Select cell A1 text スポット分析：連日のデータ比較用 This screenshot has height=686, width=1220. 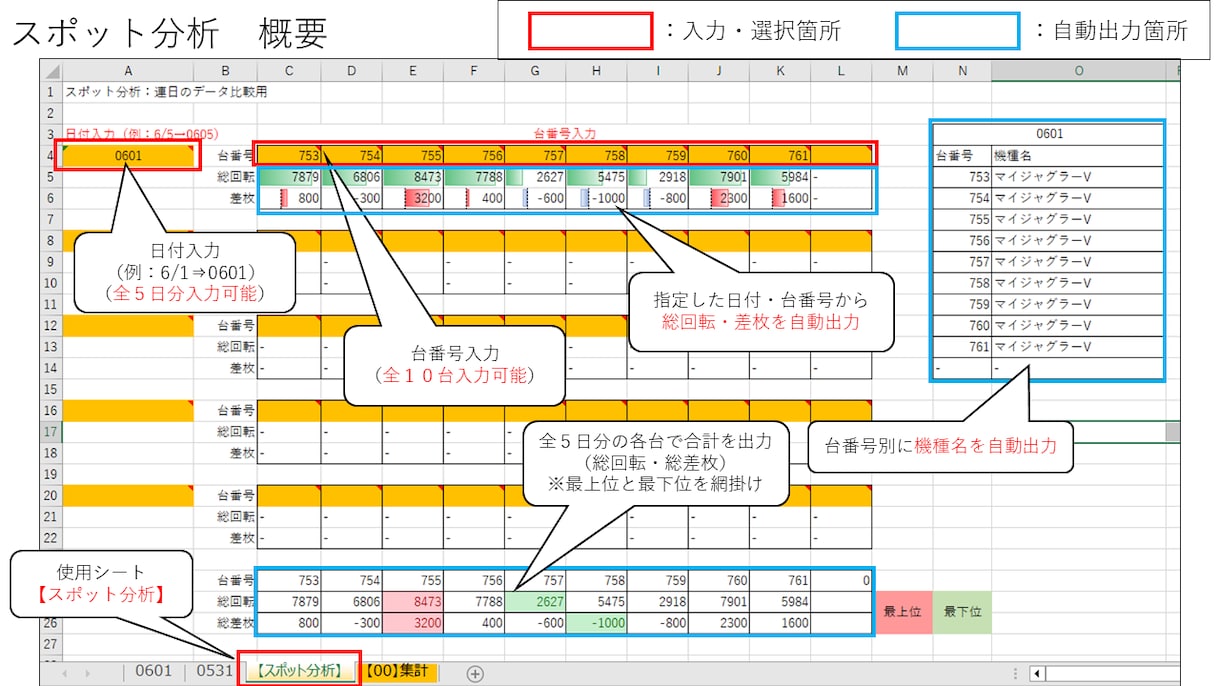pyautogui.click(x=166, y=92)
